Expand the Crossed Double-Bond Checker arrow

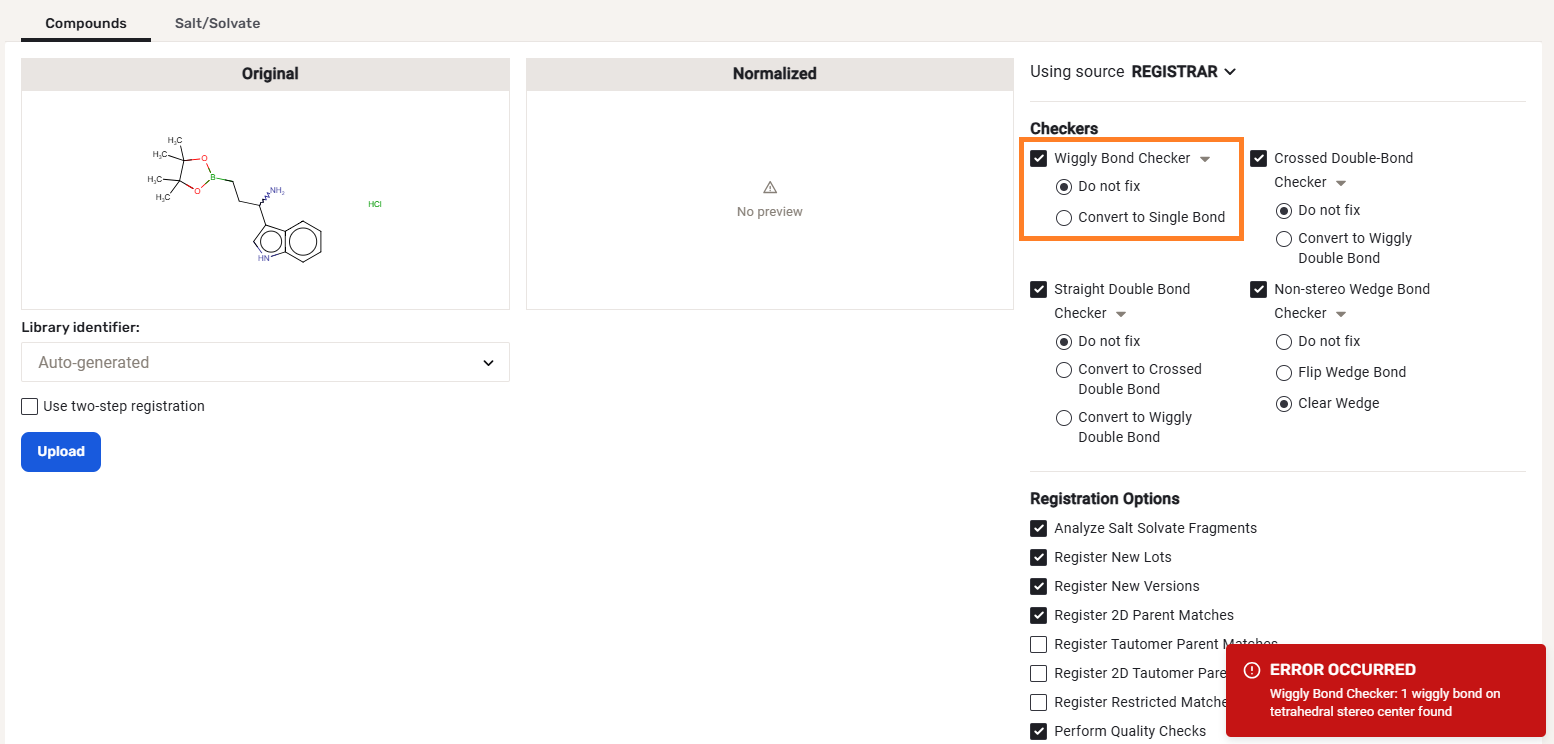[x=1341, y=183]
